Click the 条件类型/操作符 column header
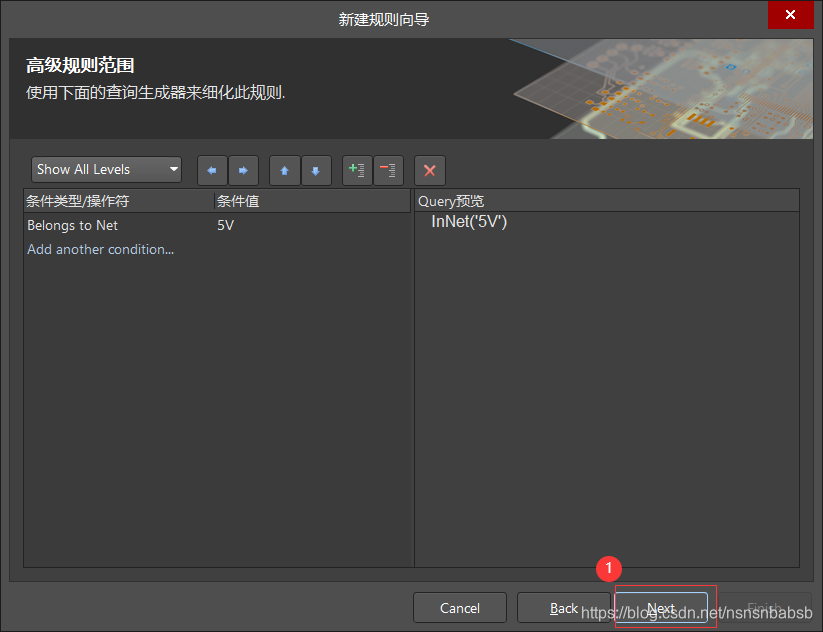 (119, 201)
